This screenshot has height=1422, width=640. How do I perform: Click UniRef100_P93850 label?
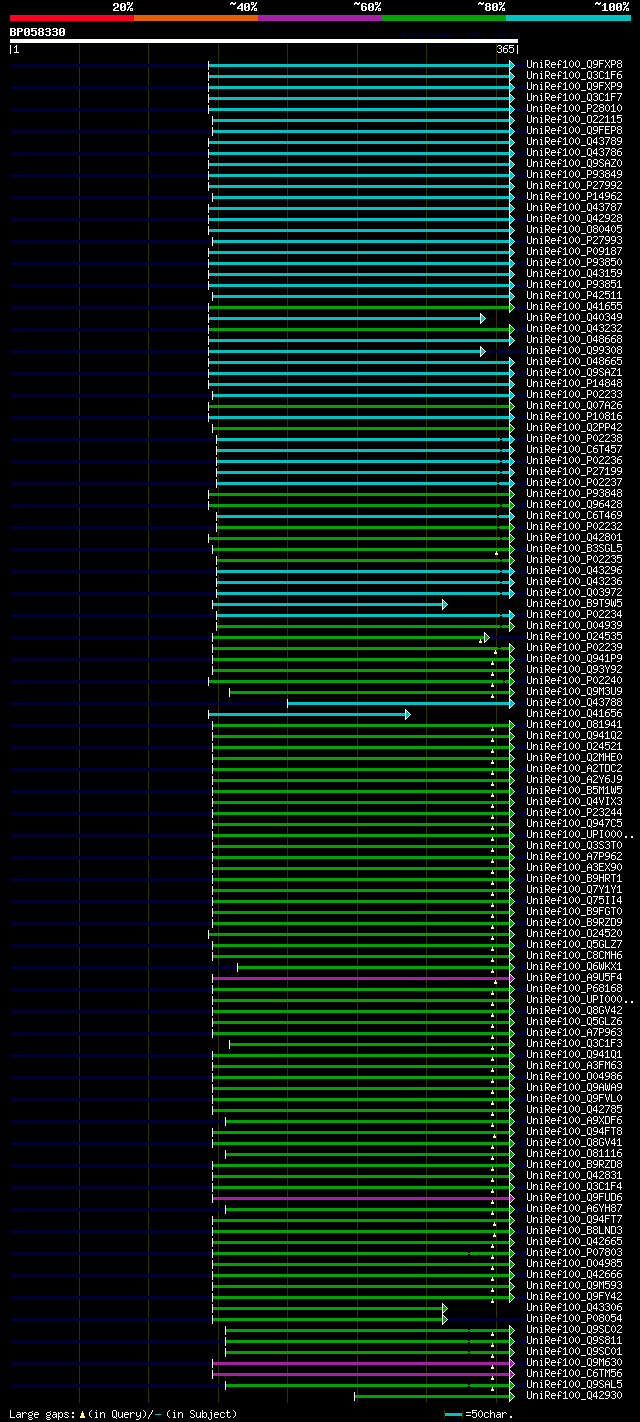click(574, 262)
